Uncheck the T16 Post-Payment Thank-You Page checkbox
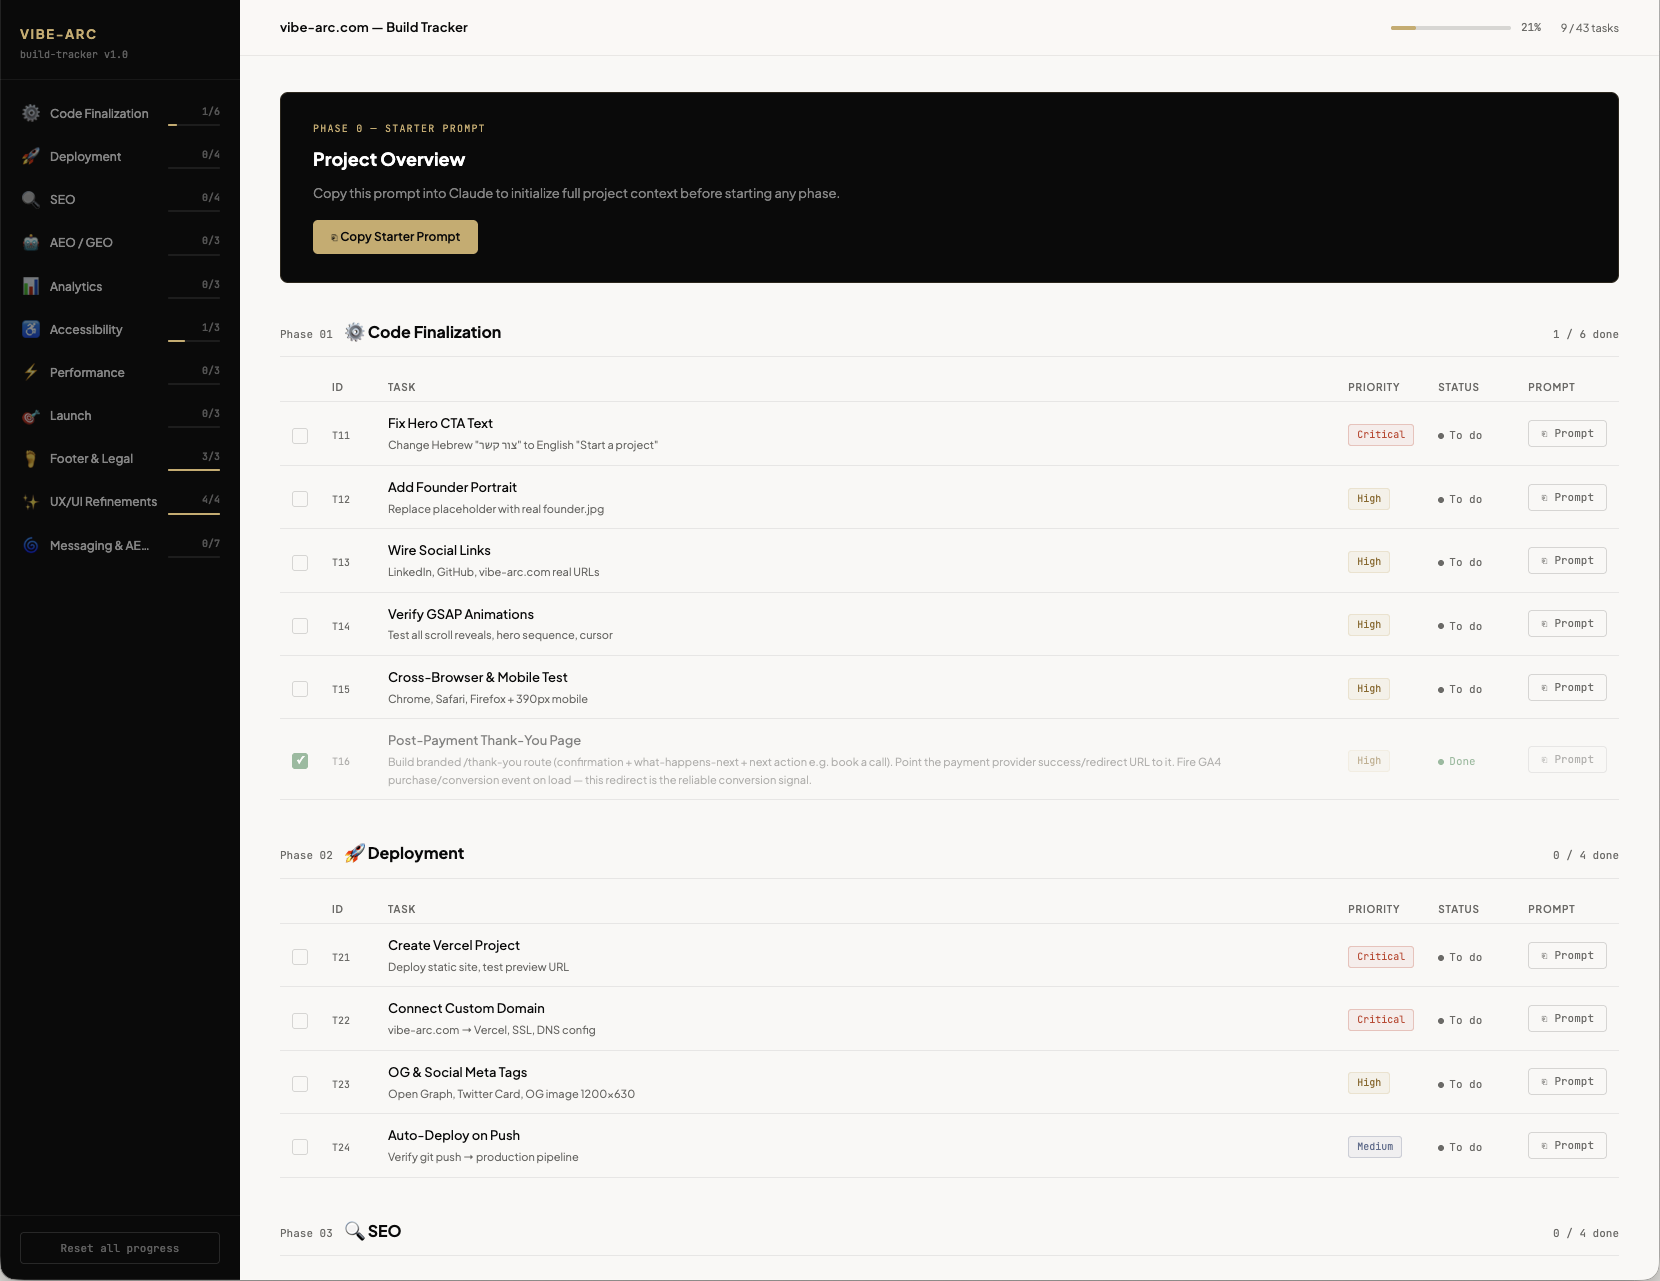 pos(300,761)
